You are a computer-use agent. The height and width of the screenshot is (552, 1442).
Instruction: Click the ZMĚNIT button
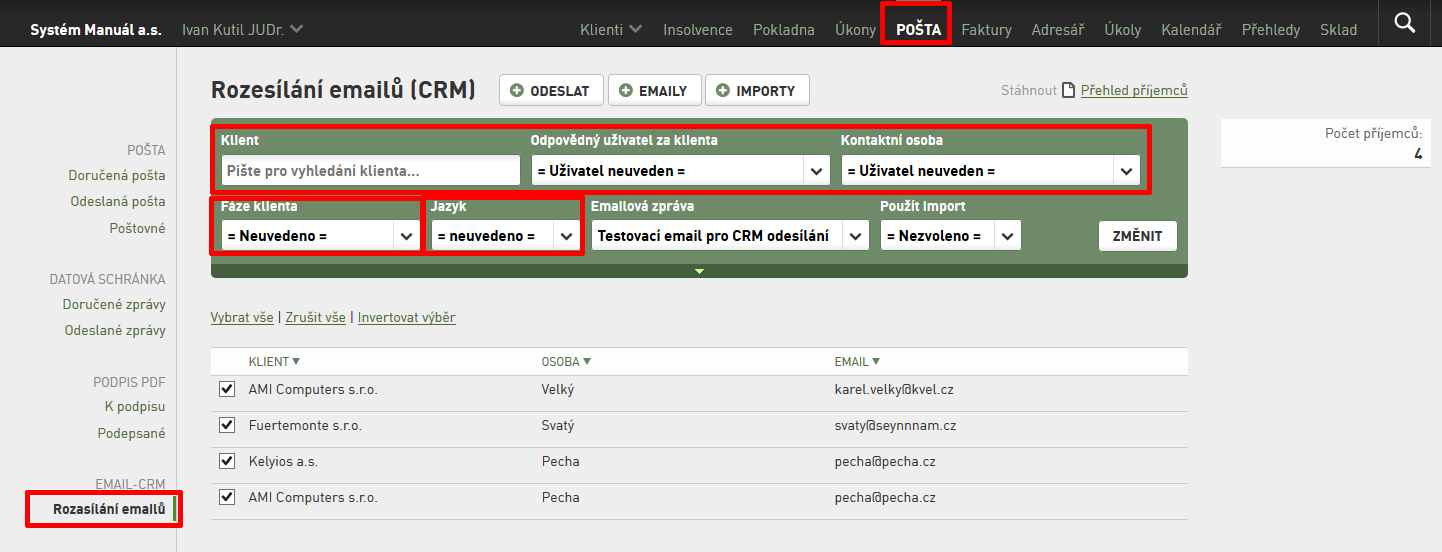[x=1138, y=236]
